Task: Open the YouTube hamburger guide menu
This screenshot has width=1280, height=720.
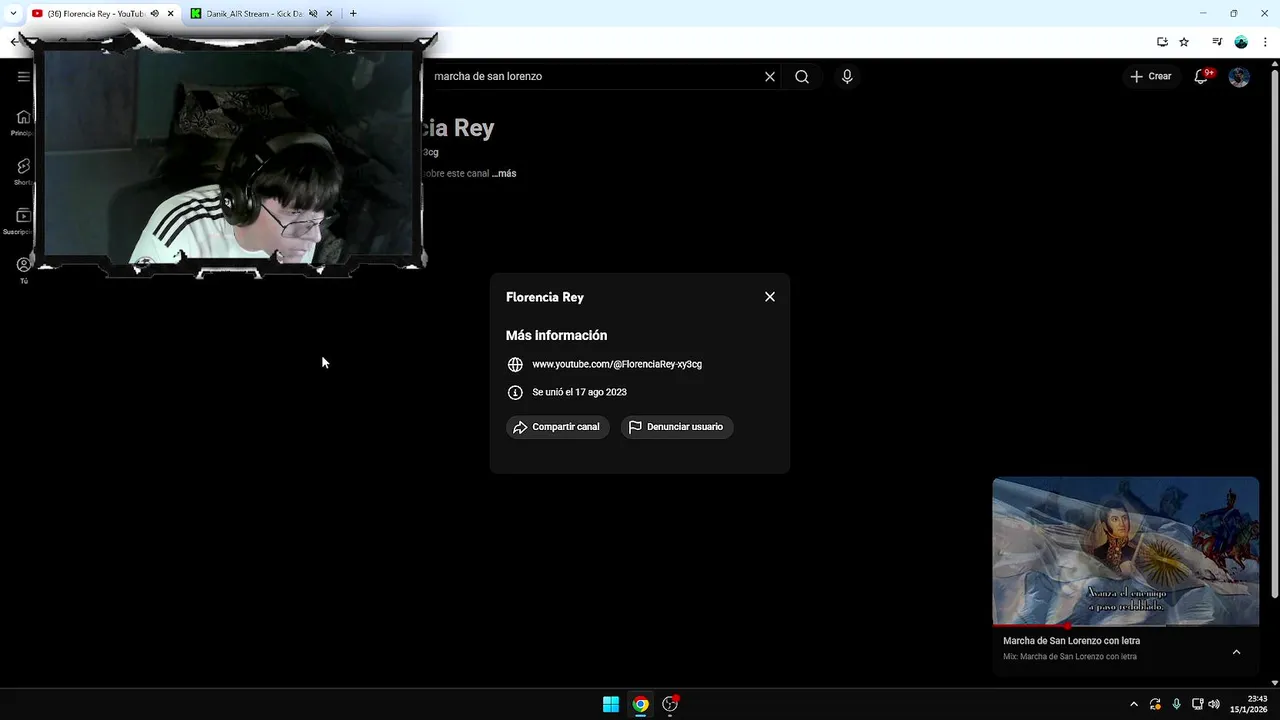Action: coord(23,76)
